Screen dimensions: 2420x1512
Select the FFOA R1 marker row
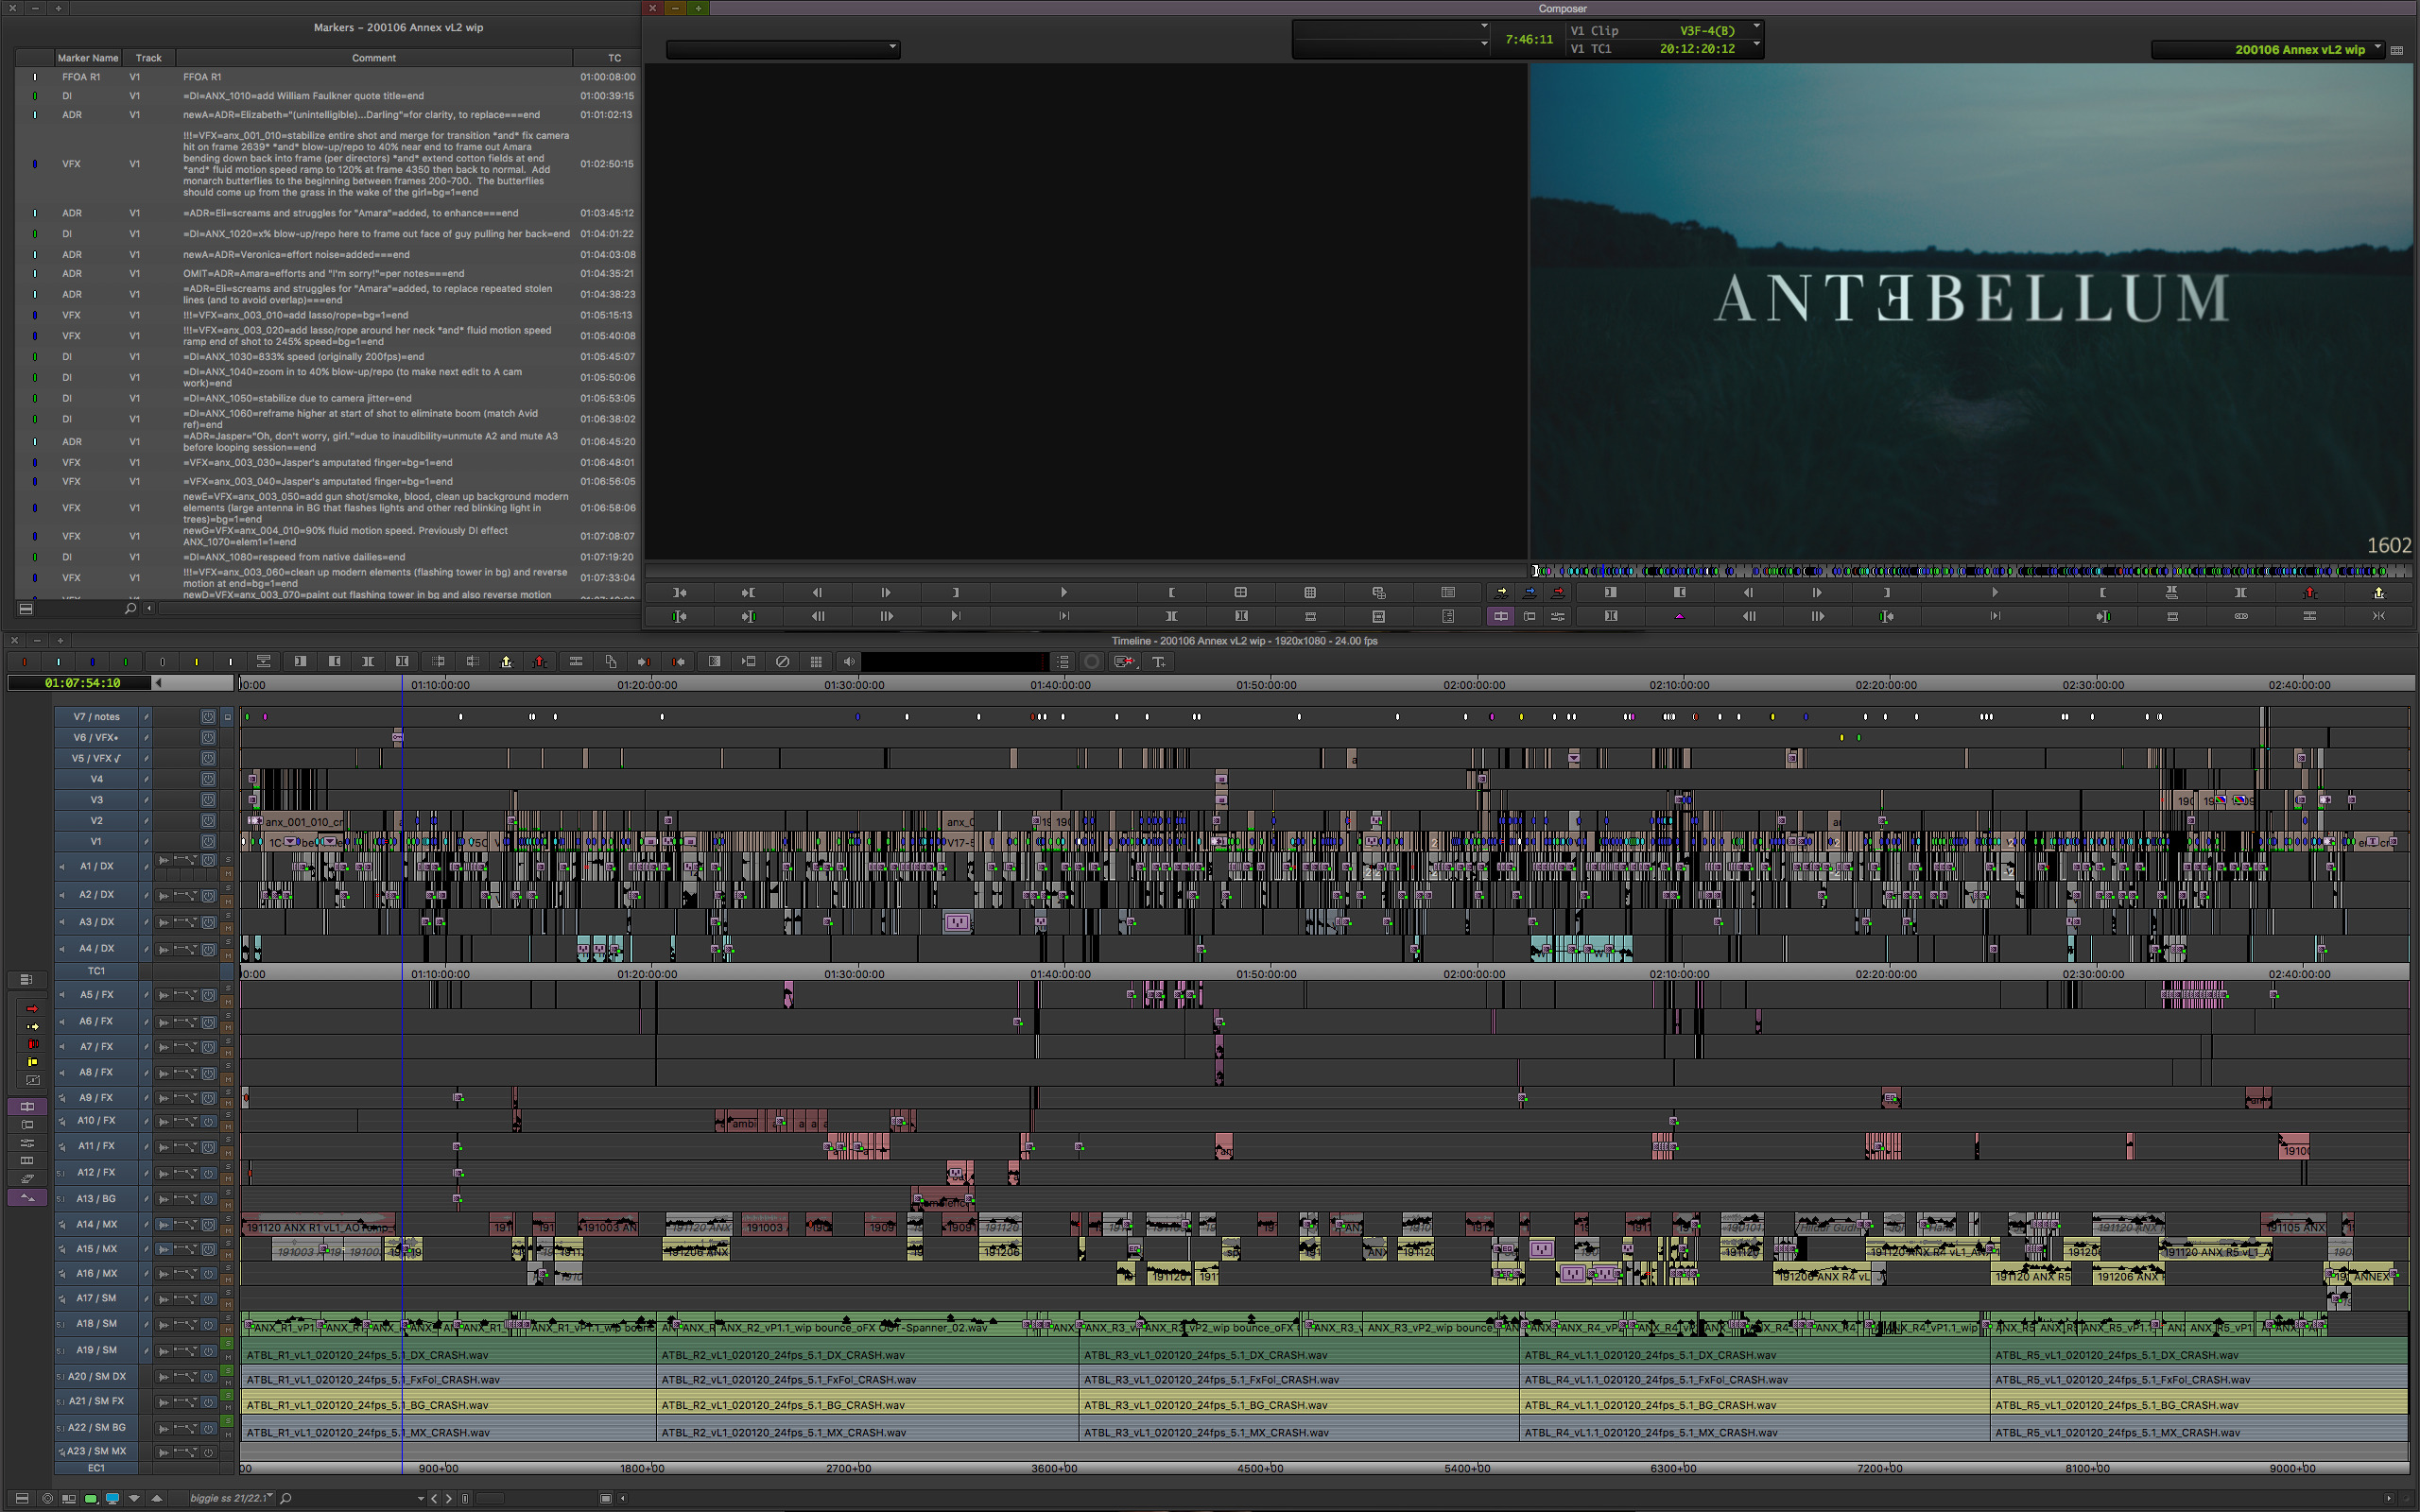(x=326, y=77)
